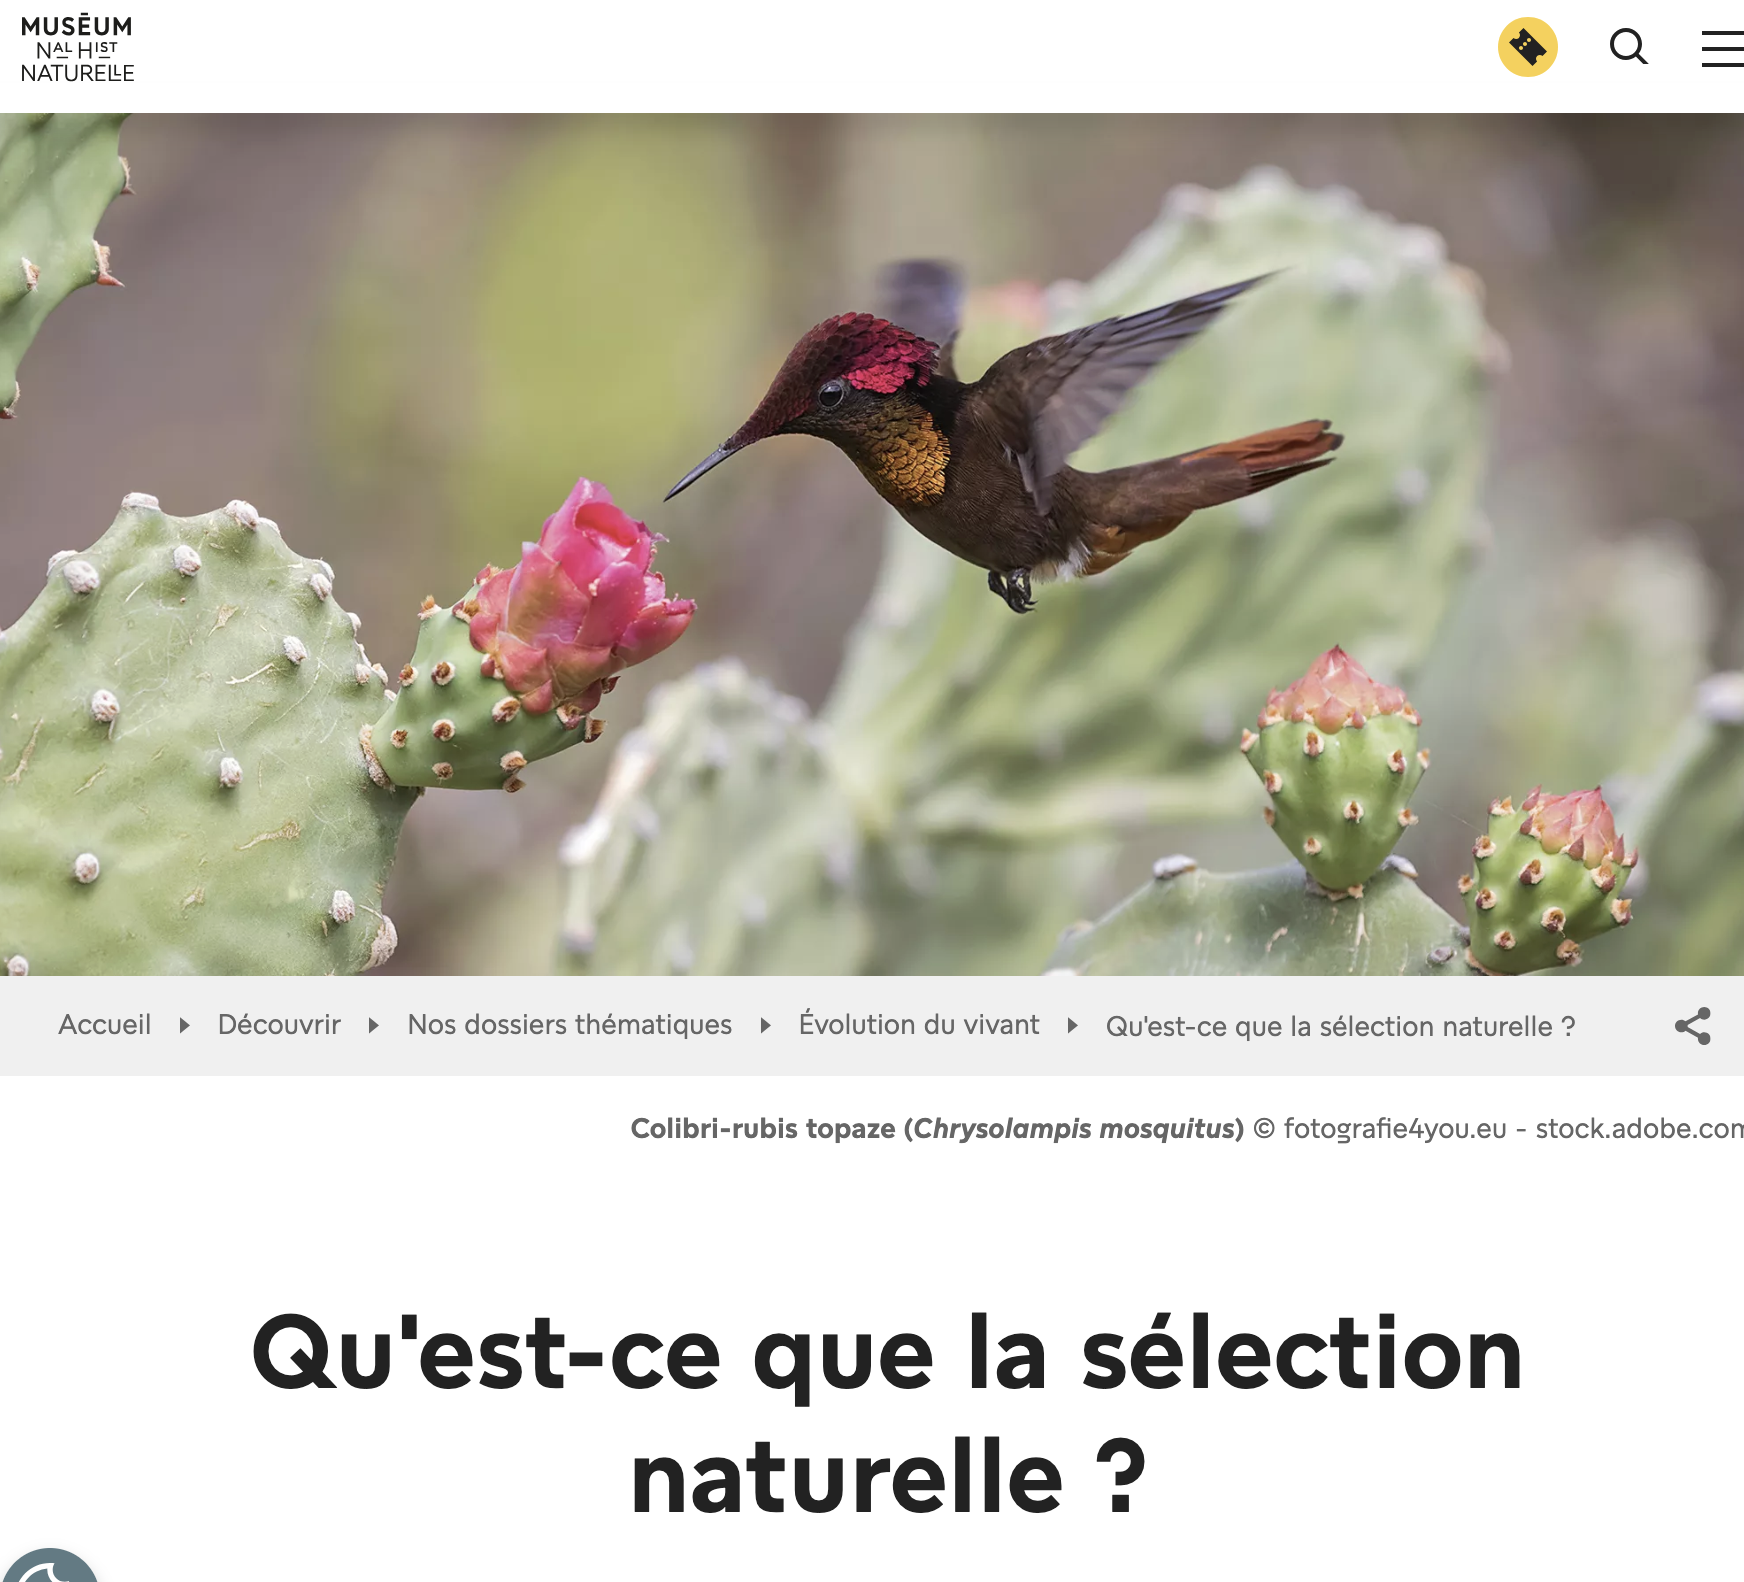Image resolution: width=1744 pixels, height=1582 pixels.
Task: Open the cookie settings badge at bottom-left
Action: tap(50, 1566)
